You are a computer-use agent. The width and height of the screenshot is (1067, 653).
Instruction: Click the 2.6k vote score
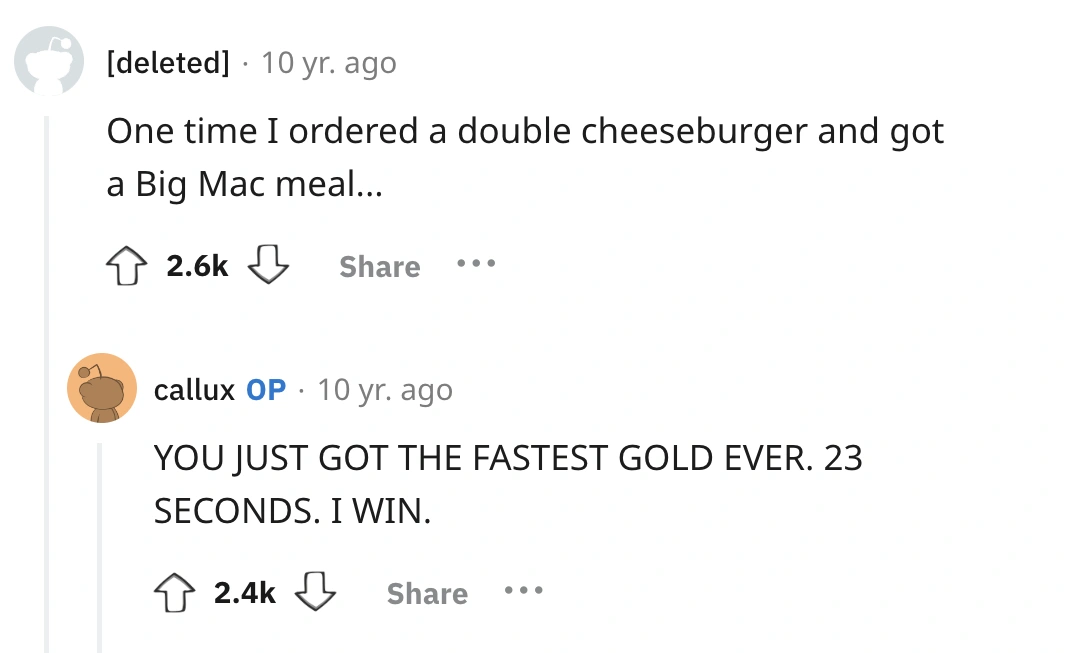[x=197, y=267]
